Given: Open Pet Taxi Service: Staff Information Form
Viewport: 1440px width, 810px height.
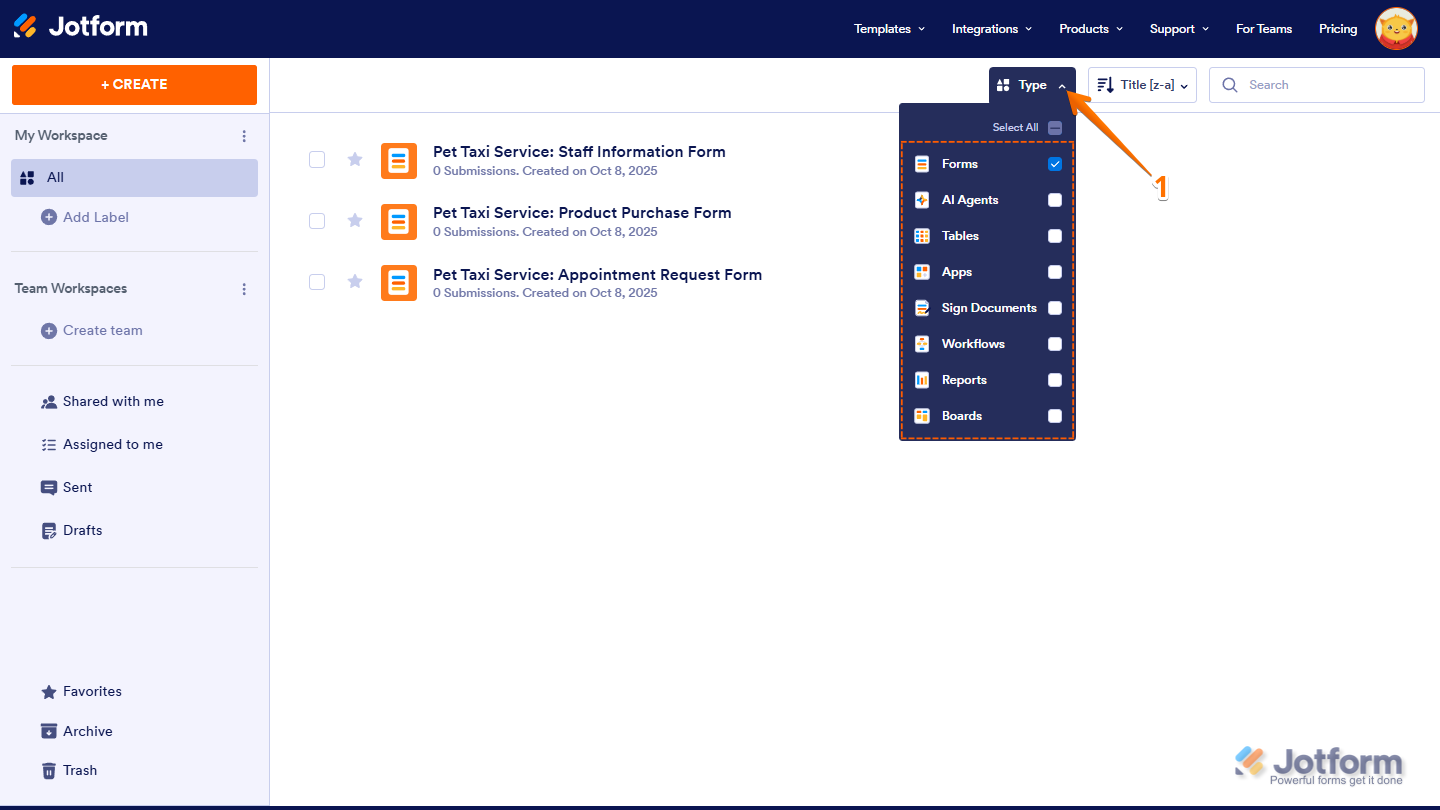Looking at the screenshot, I should (579, 152).
